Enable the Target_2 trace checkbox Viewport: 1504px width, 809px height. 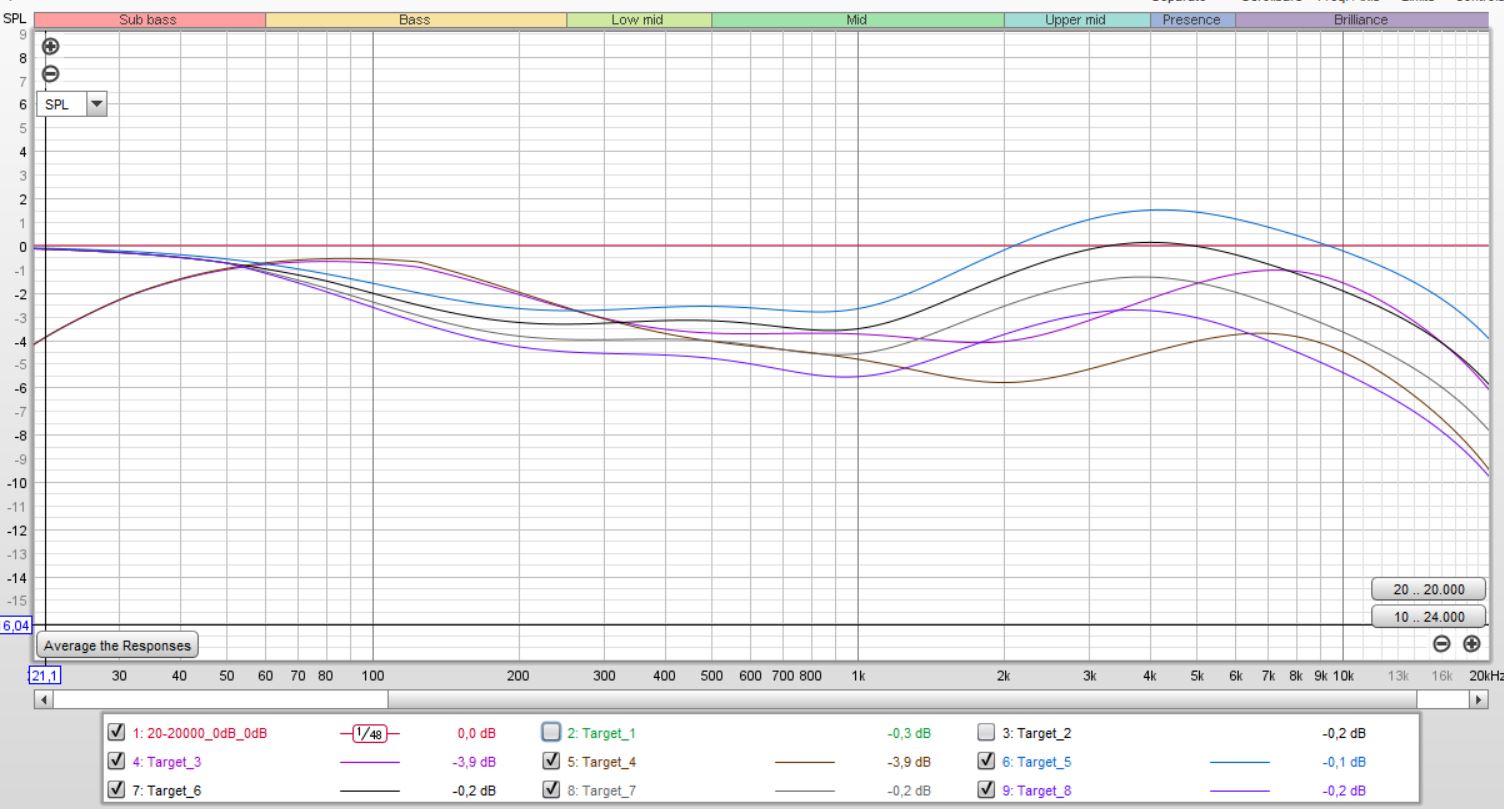pos(986,732)
